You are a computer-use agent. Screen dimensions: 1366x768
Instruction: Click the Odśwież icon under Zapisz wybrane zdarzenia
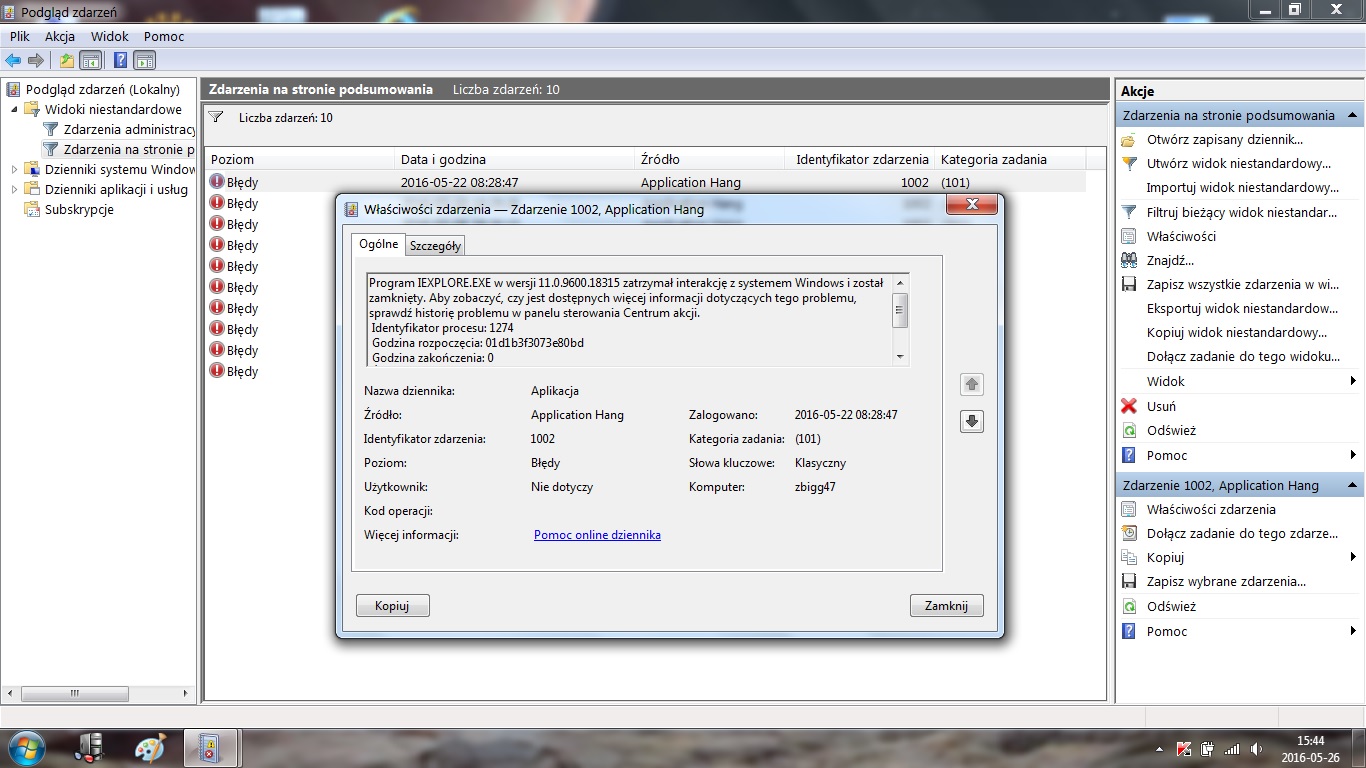[1129, 607]
